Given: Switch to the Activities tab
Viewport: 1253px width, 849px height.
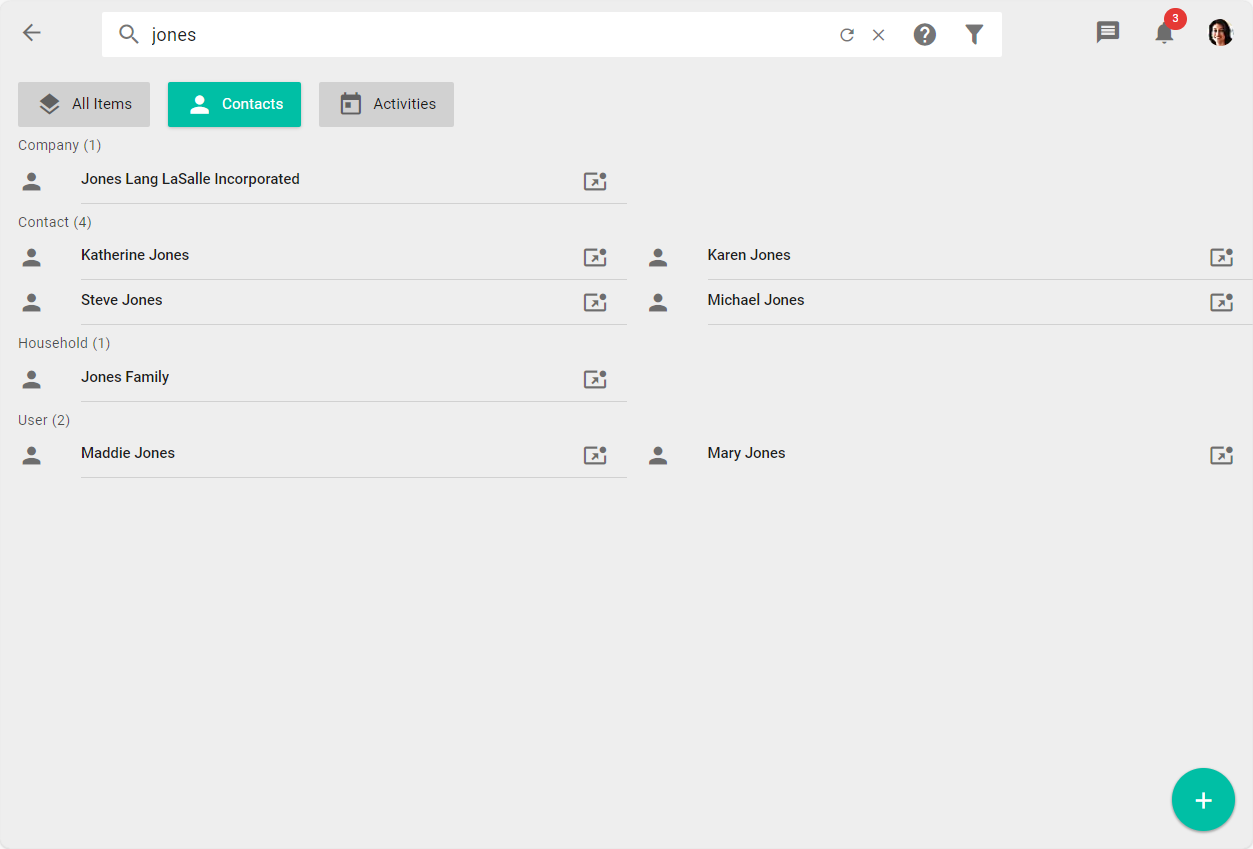Looking at the screenshot, I should coord(386,103).
